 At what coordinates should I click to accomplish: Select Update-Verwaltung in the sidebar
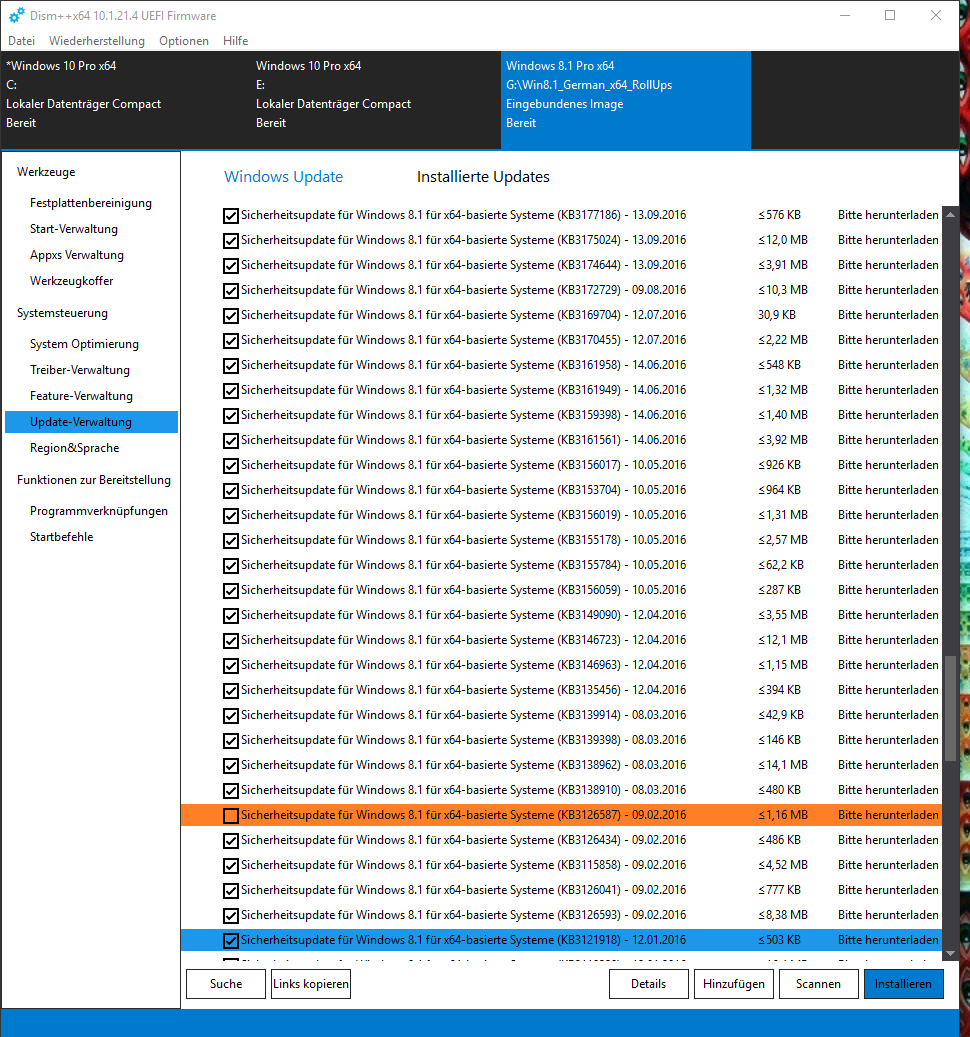(91, 422)
